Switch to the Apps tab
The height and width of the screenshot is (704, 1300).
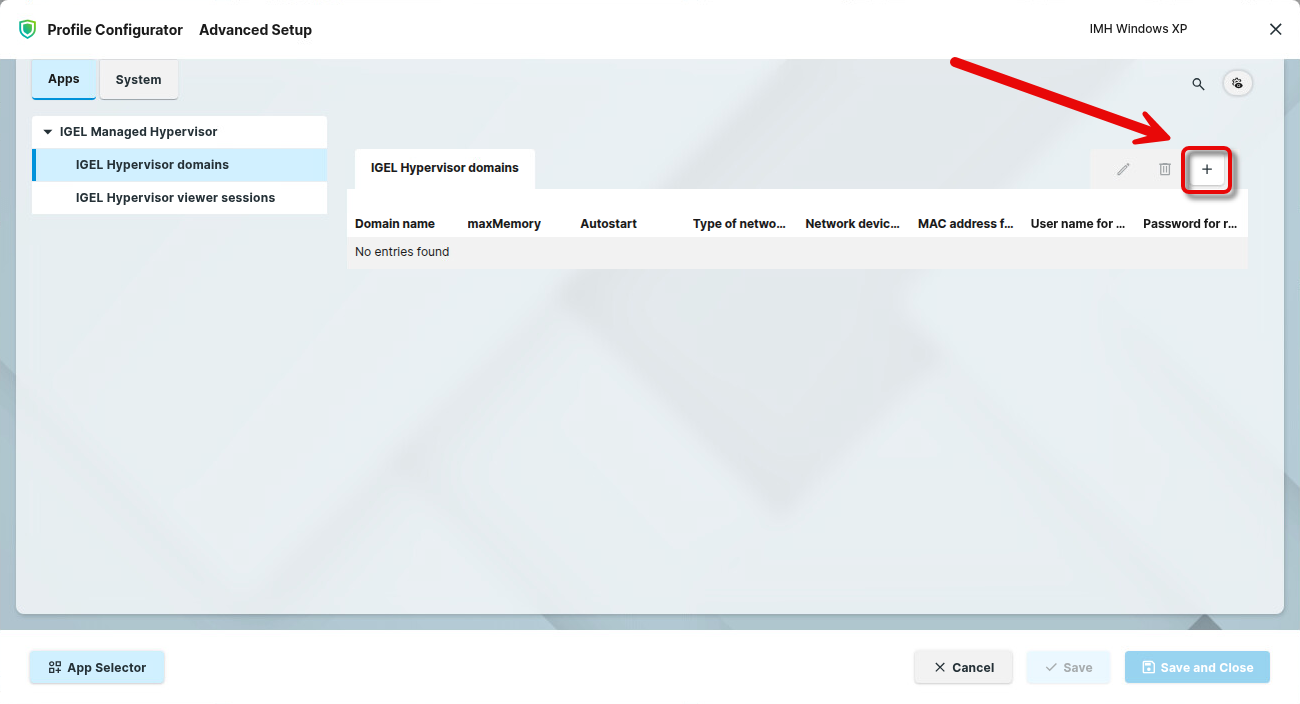pos(64,80)
